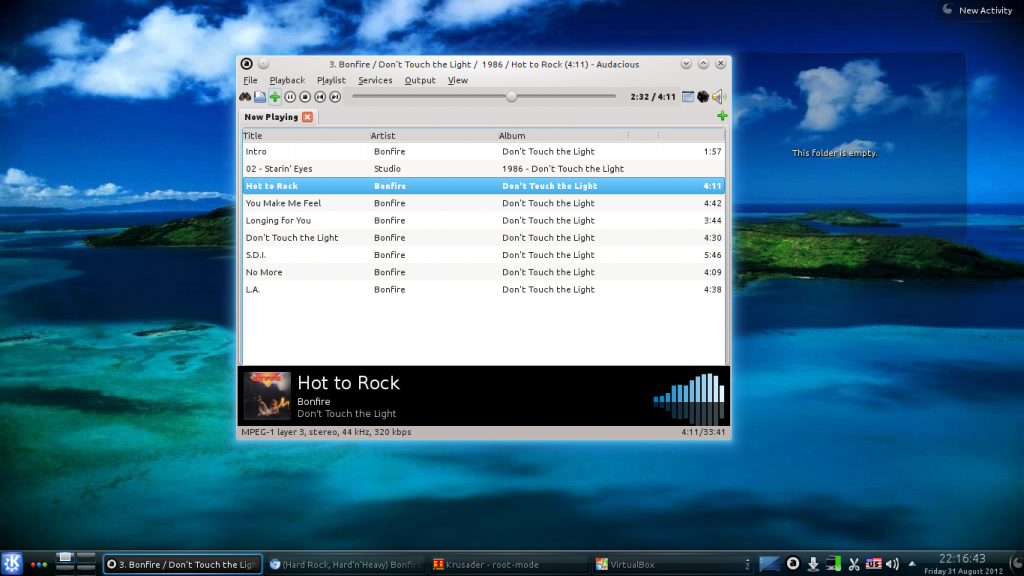
Task: Open the File menu
Action: point(250,80)
